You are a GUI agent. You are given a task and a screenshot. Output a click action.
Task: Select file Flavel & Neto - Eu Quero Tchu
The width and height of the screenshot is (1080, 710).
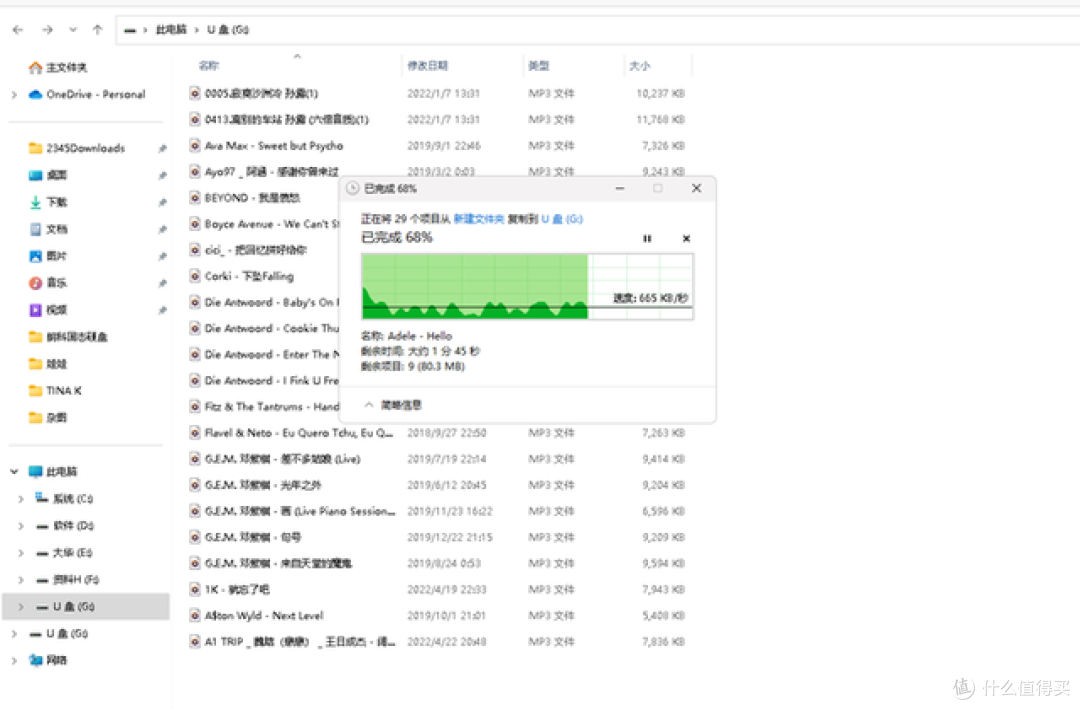point(299,433)
